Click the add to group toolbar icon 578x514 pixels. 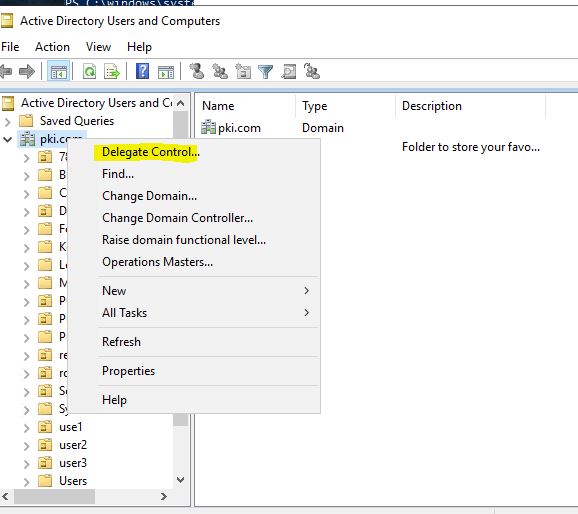coord(311,71)
